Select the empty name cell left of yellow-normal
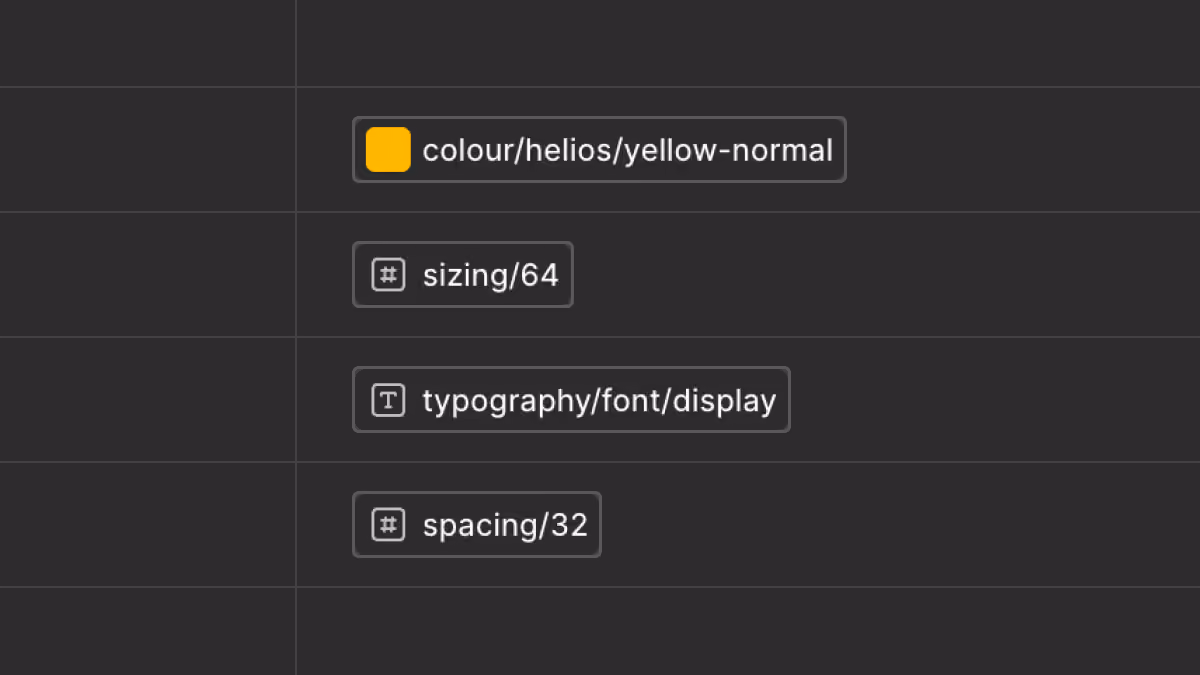This screenshot has height=675, width=1200. pos(148,150)
